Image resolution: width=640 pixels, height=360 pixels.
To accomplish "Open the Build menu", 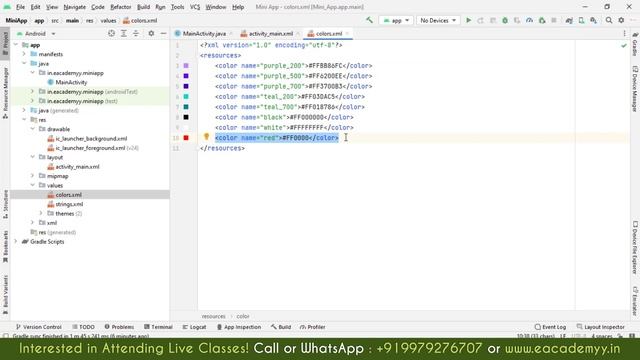I will [x=143, y=7].
